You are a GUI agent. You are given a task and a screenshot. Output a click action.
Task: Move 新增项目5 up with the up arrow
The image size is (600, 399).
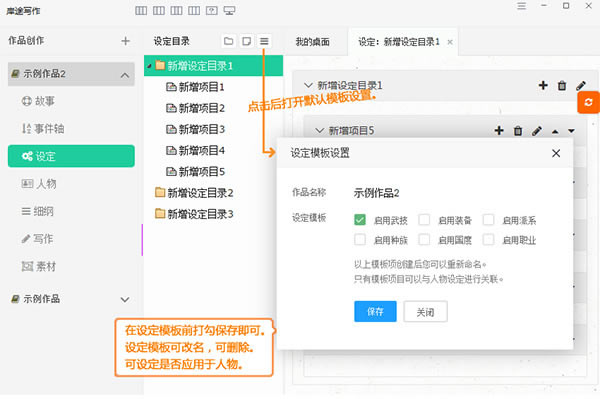(x=555, y=132)
